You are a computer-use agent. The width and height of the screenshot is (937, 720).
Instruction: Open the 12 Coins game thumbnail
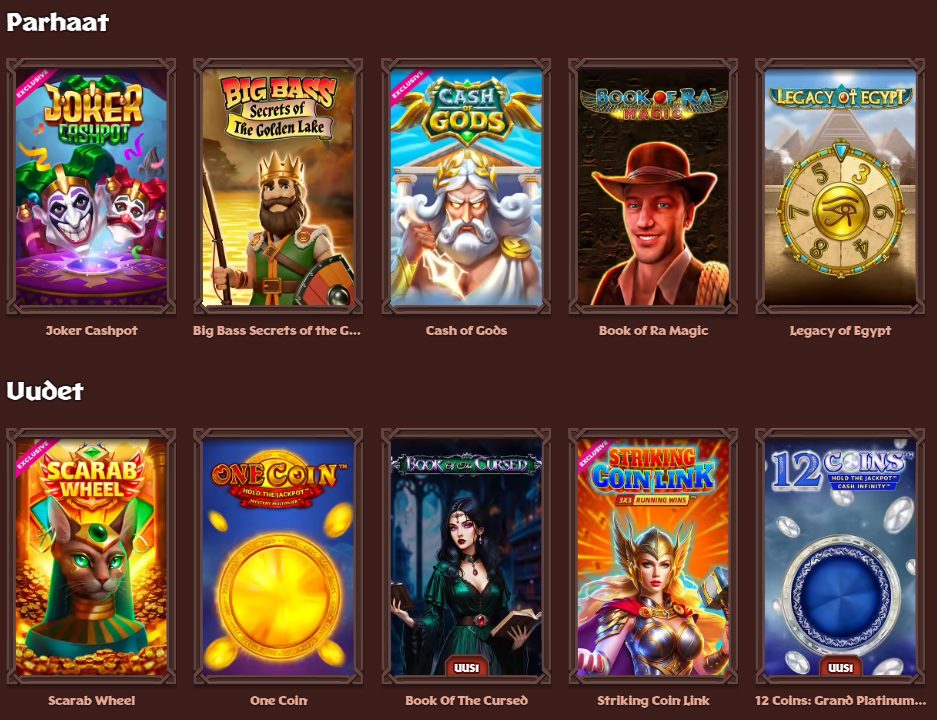(840, 557)
